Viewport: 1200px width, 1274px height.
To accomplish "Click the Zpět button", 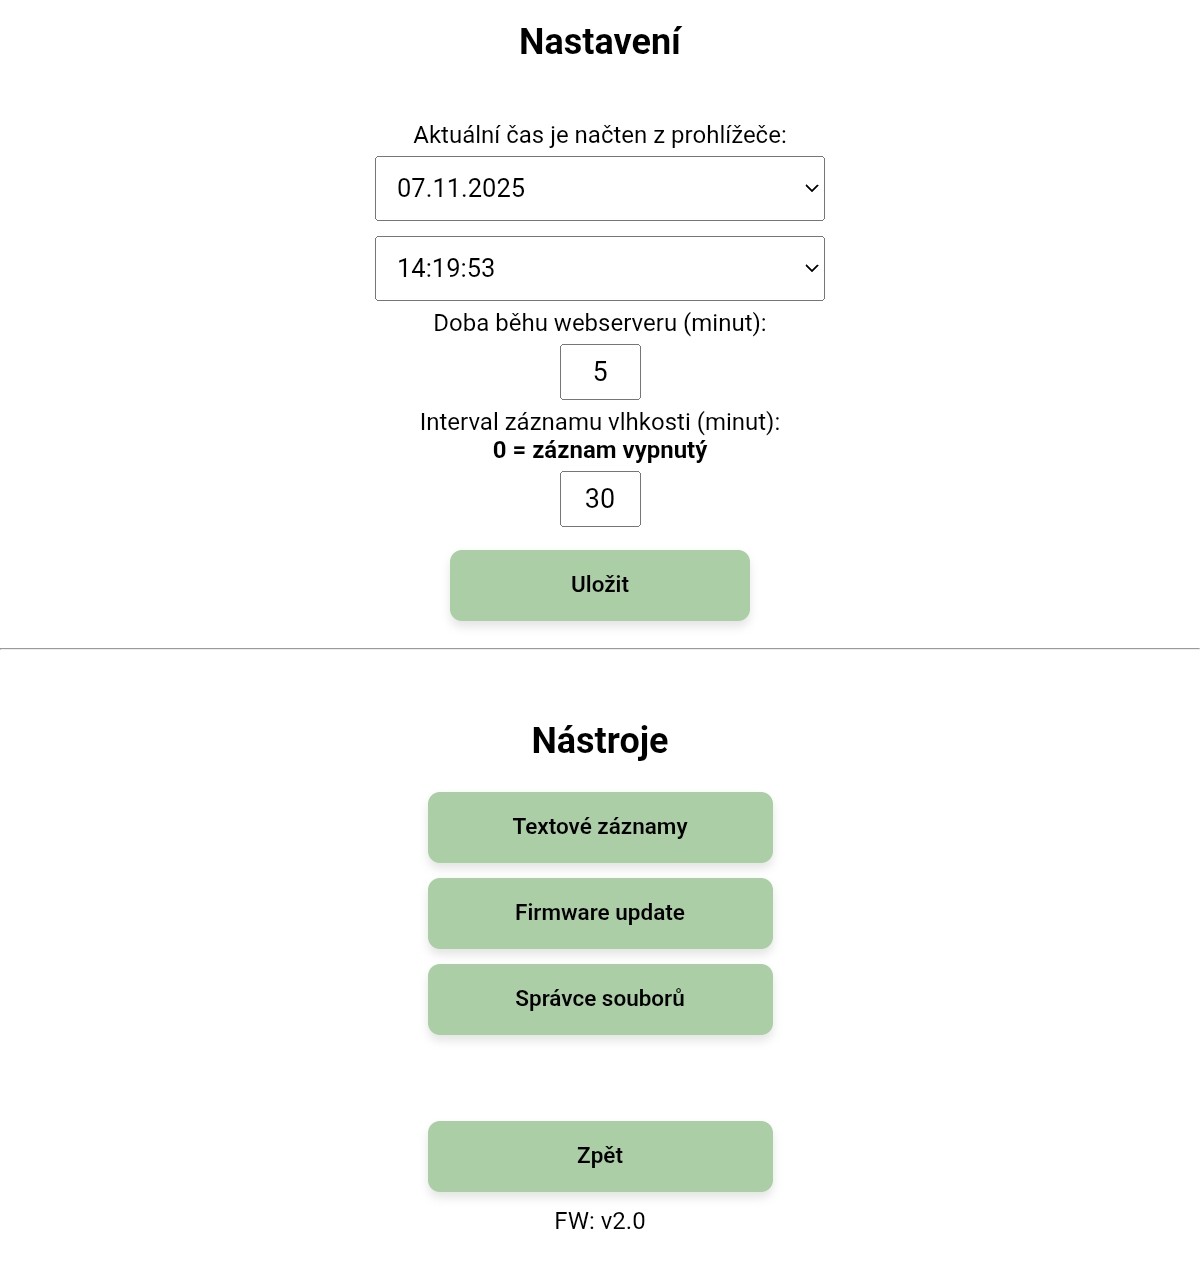I will [x=600, y=1156].
